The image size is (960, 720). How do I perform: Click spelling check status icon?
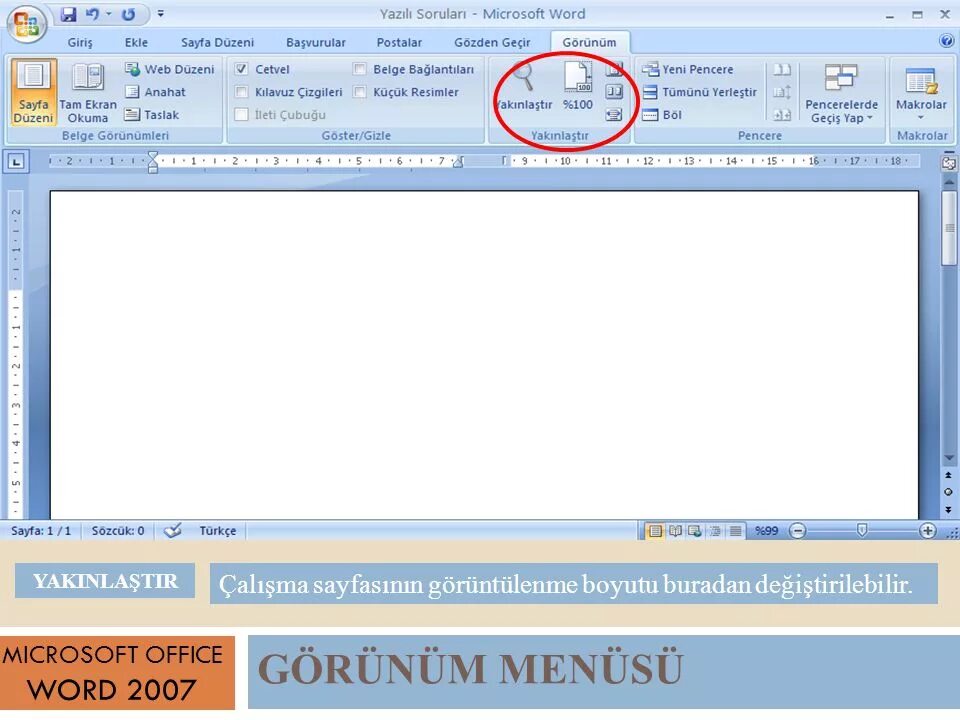[x=173, y=530]
